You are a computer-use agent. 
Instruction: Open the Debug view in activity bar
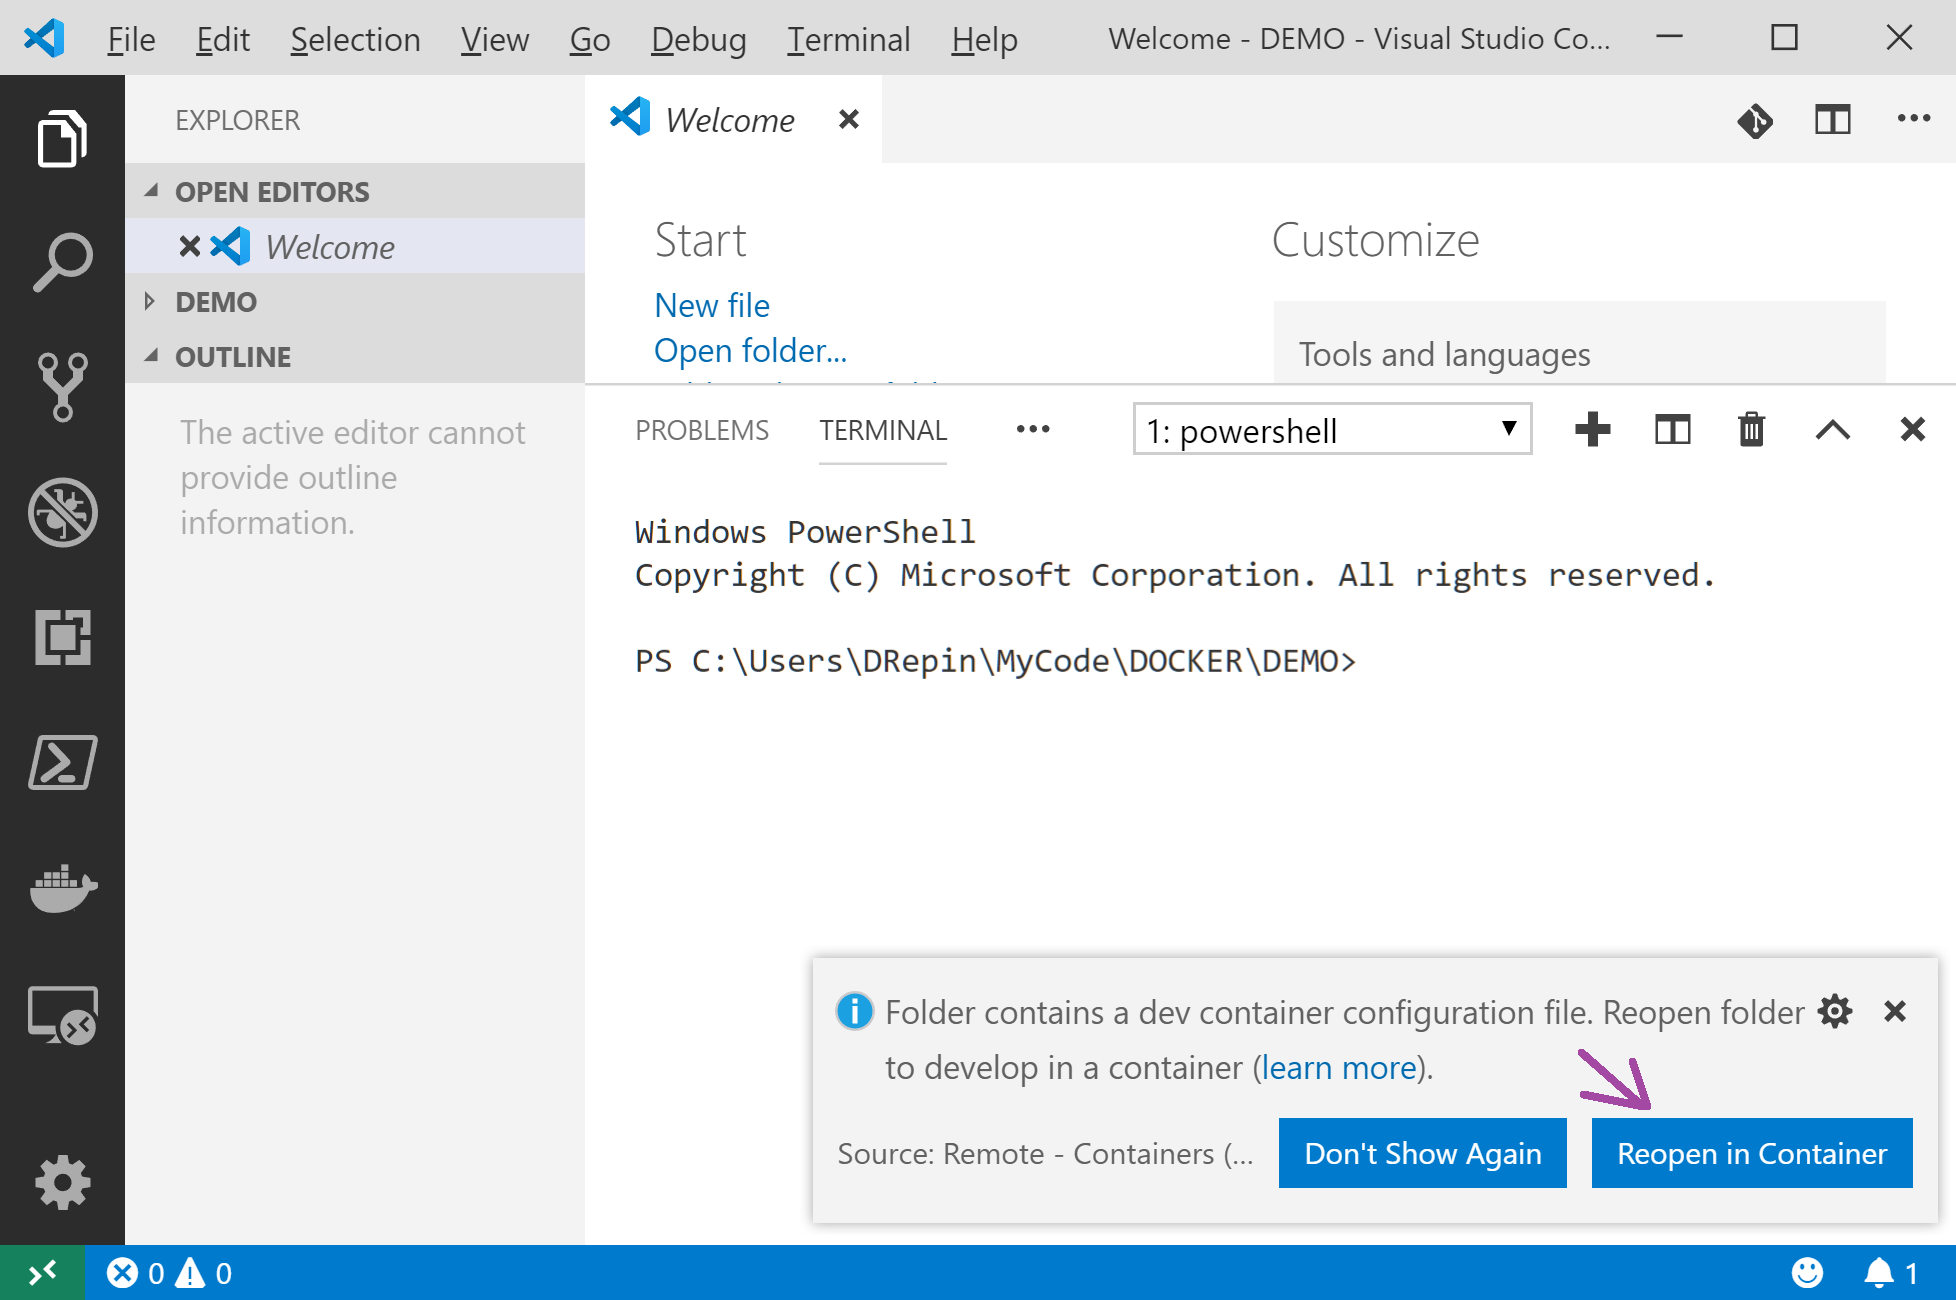62,512
